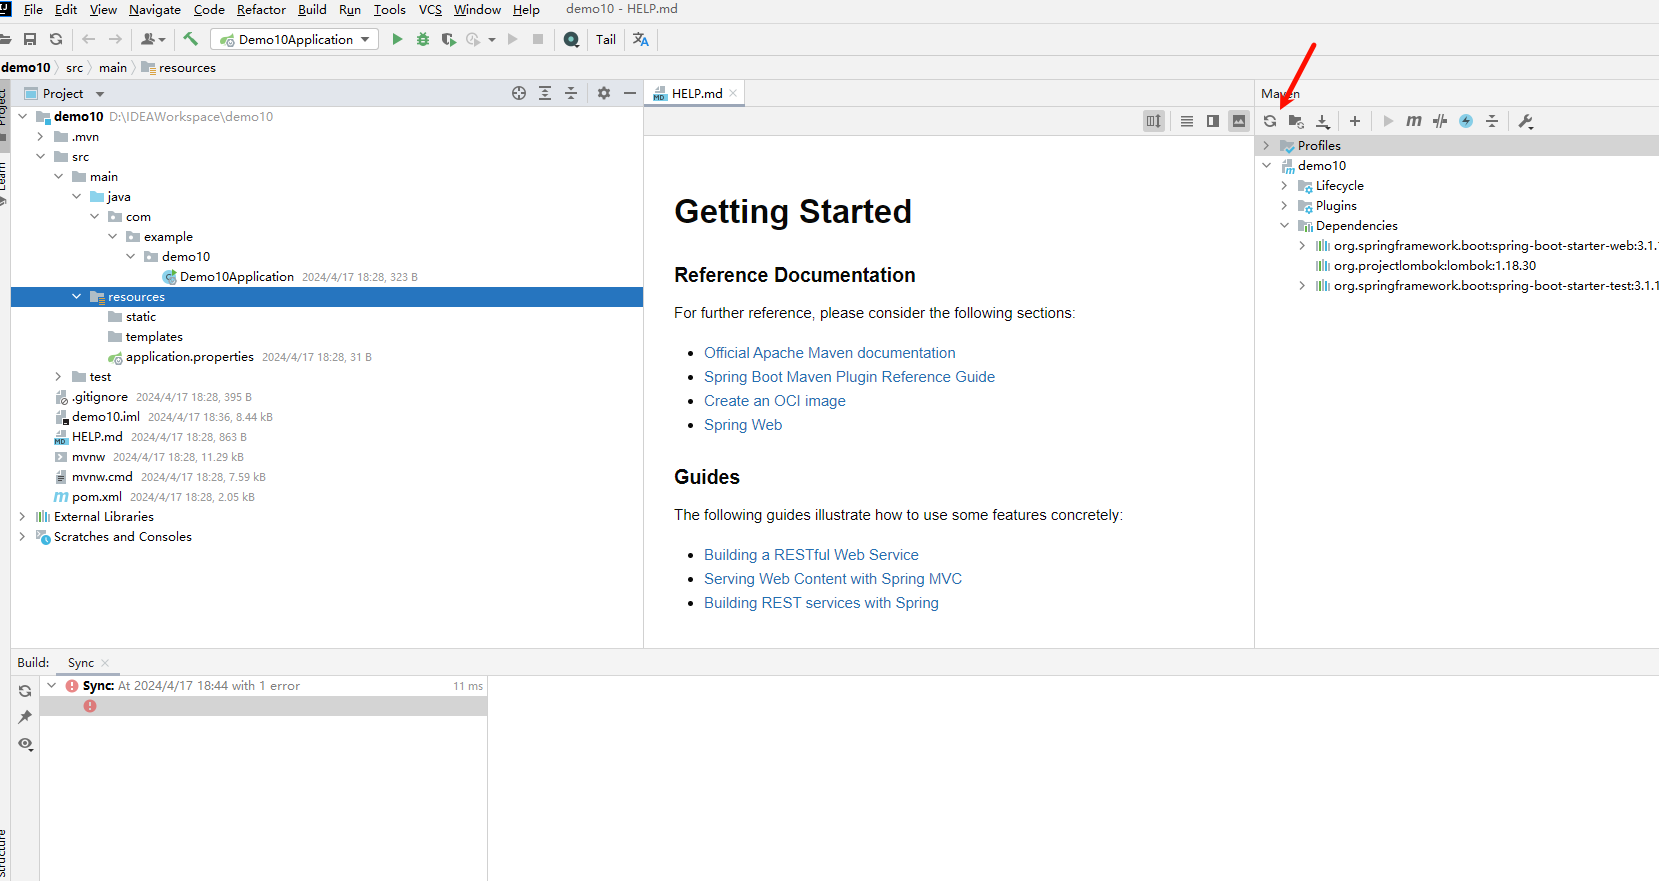
Task: Debug Demo10Application with bug icon
Action: (x=423, y=39)
